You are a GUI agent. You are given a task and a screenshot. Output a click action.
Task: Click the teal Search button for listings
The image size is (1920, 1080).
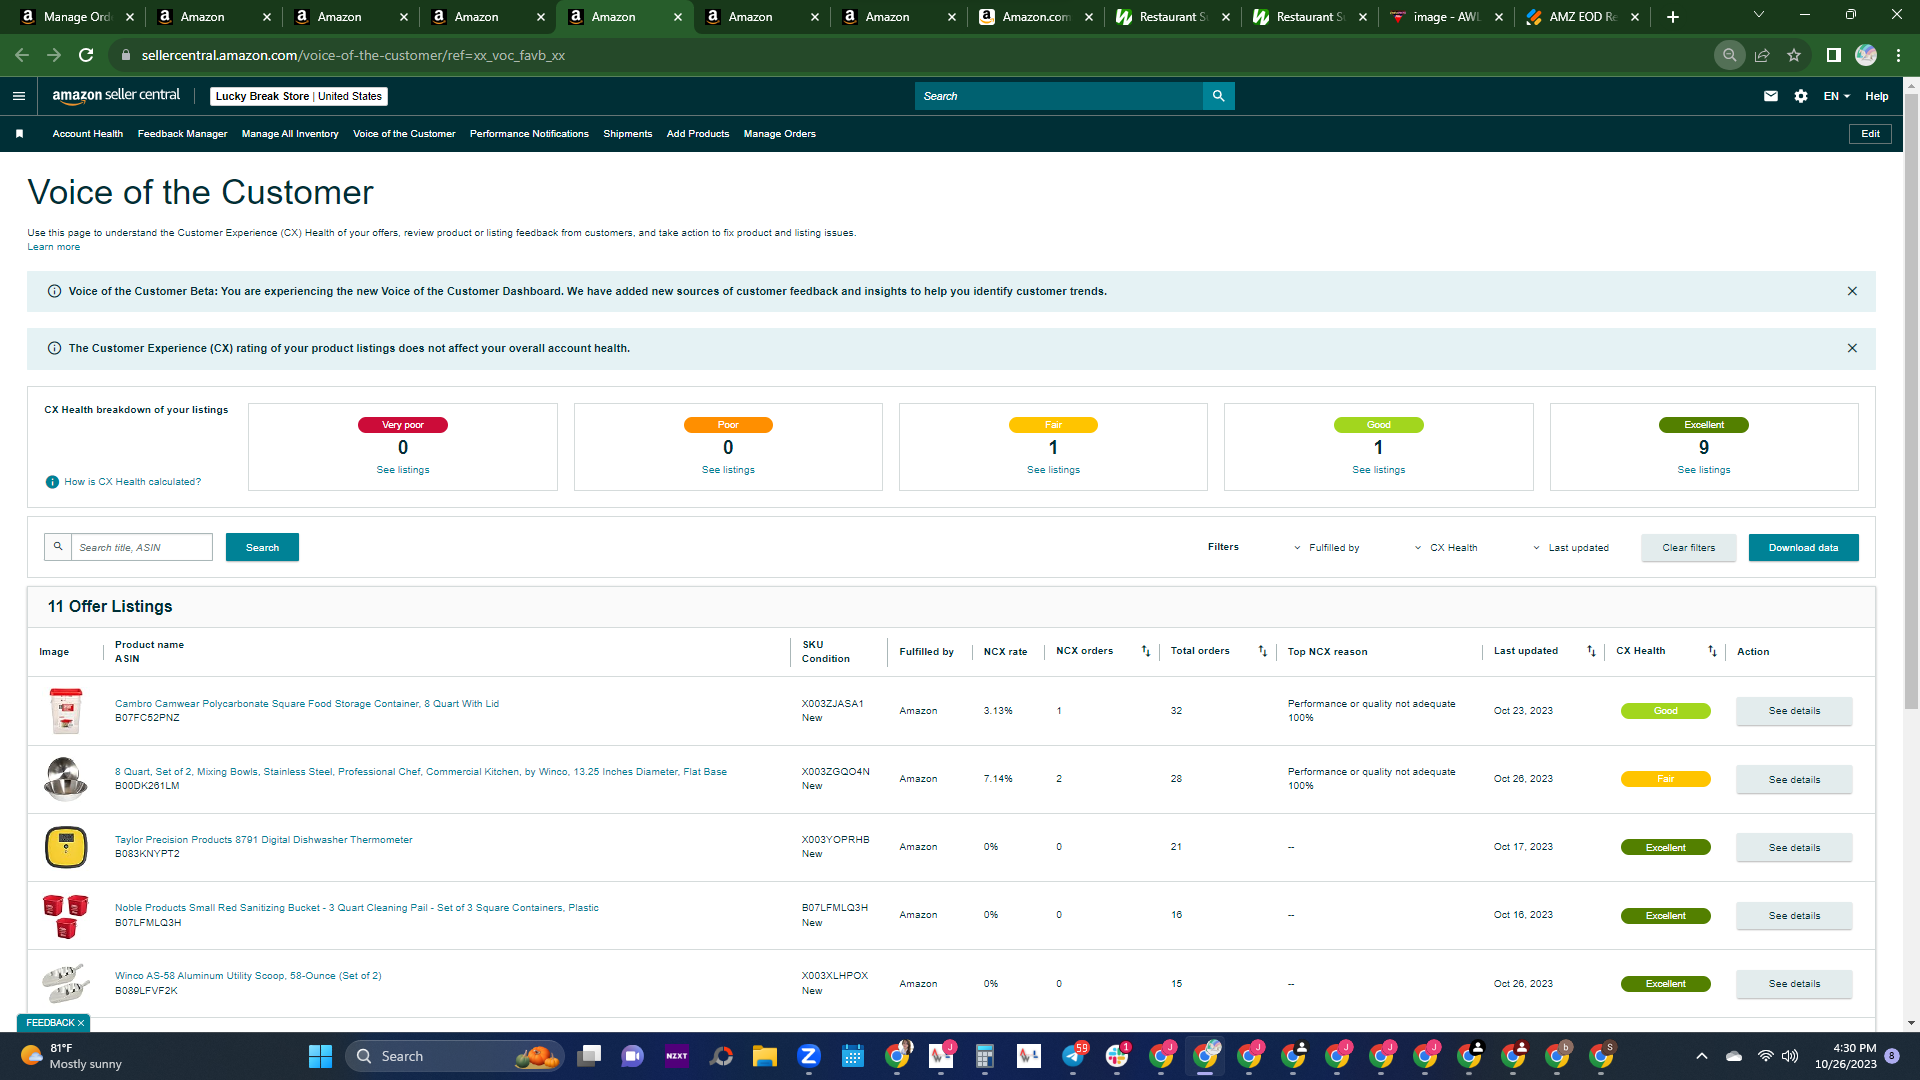tap(262, 548)
